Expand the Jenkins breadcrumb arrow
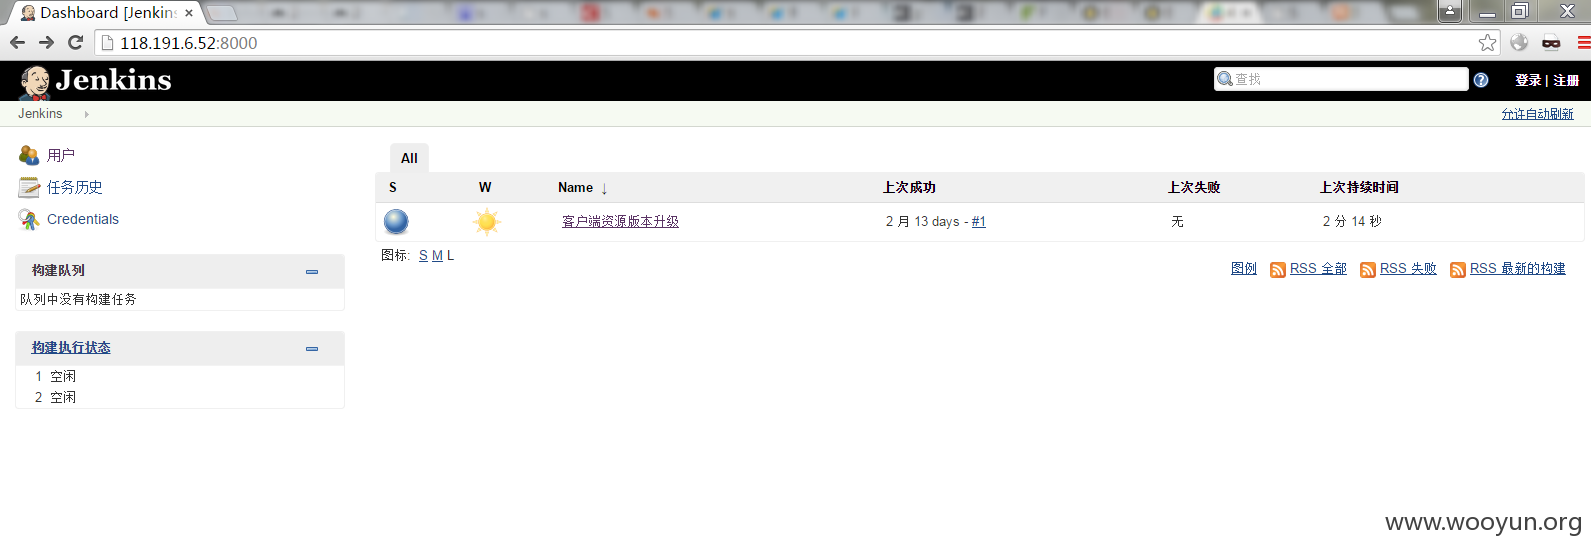The image size is (1591, 551). click(x=87, y=114)
